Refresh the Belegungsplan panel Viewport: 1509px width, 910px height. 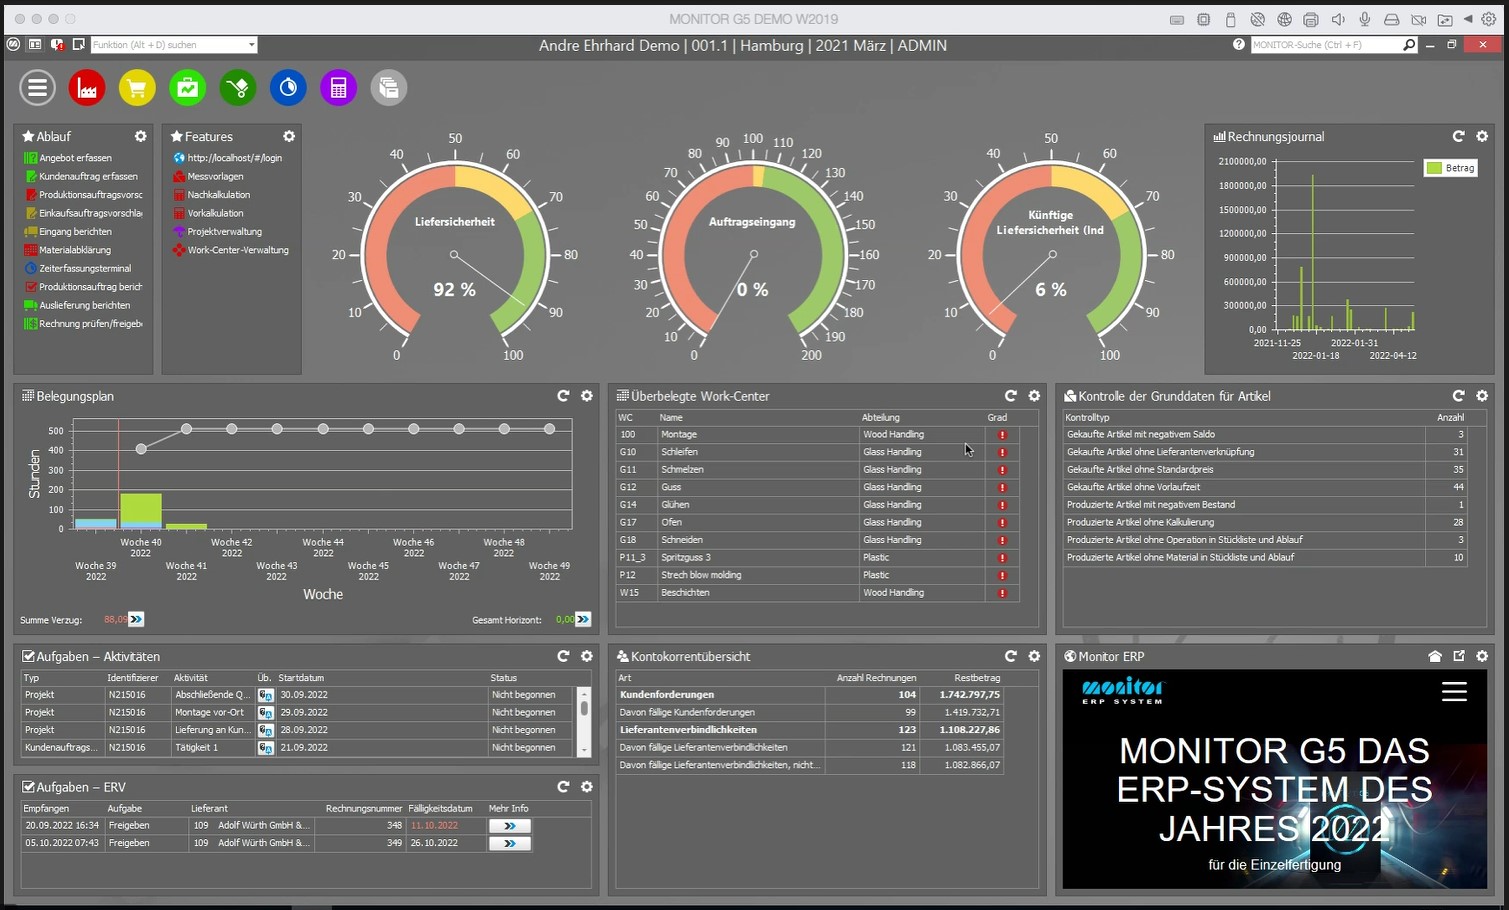click(563, 396)
